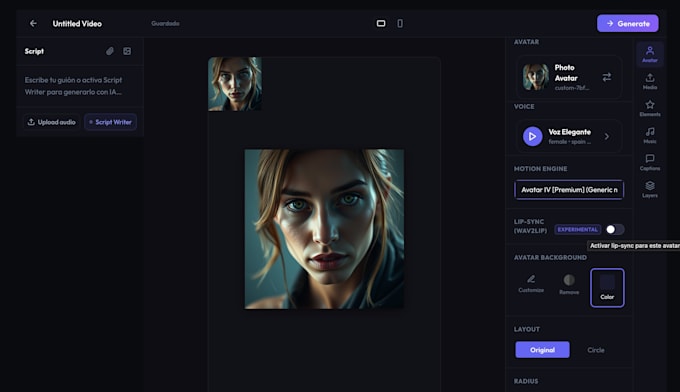Select the Circle layout
The height and width of the screenshot is (392, 680).
click(x=595, y=350)
